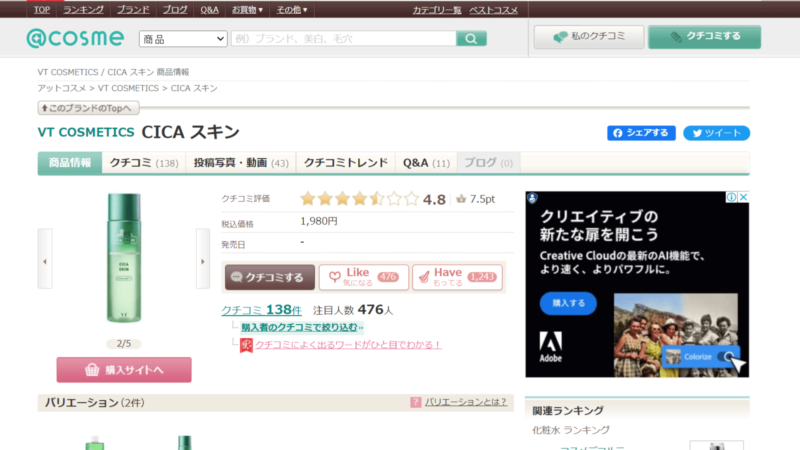
Task: Show the previous product image
Action: coord(45,259)
